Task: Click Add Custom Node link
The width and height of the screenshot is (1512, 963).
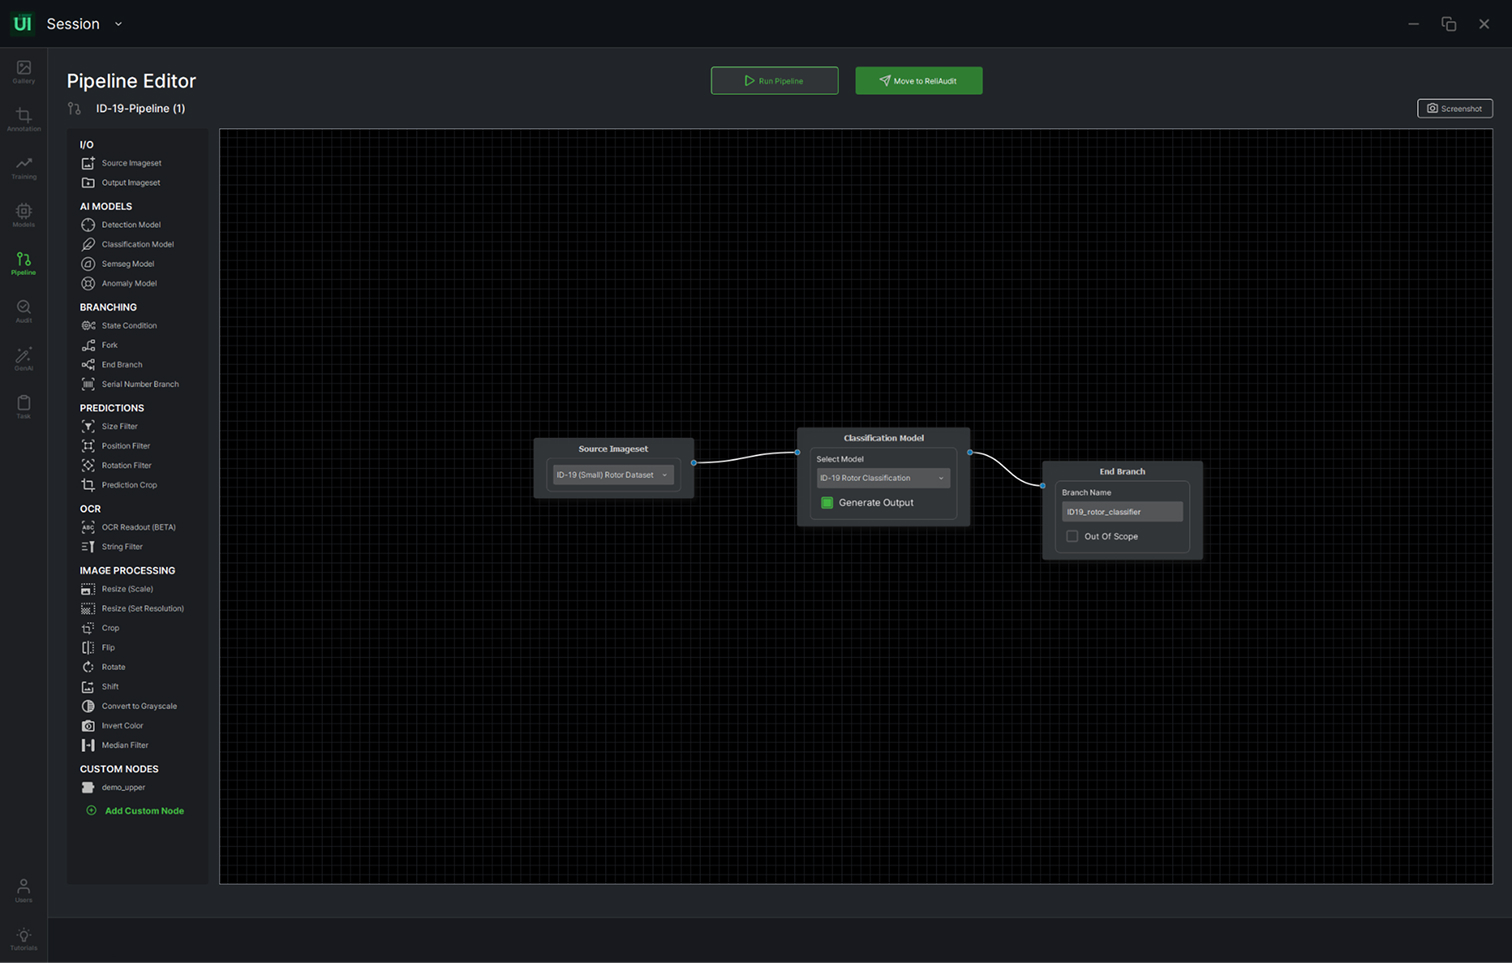Action: pos(135,811)
